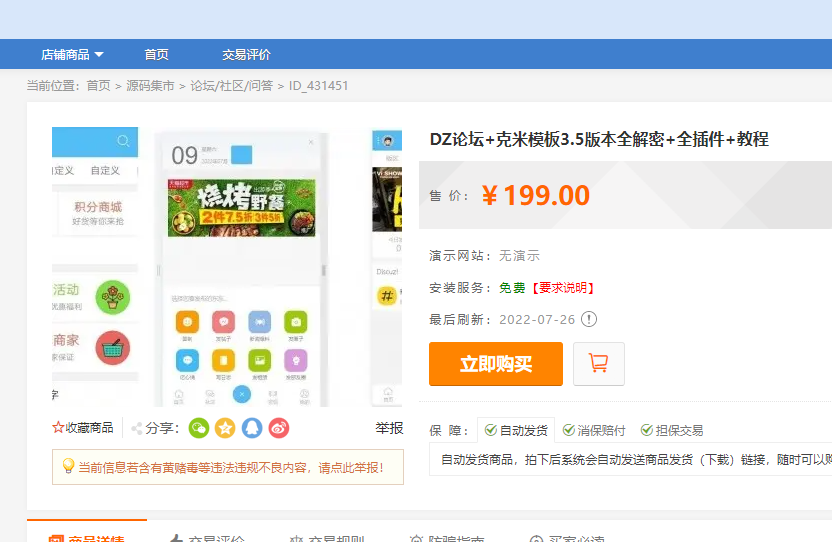Screen dimensions: 832x542
Task: Click the 举报 link under the image
Action: click(389, 428)
